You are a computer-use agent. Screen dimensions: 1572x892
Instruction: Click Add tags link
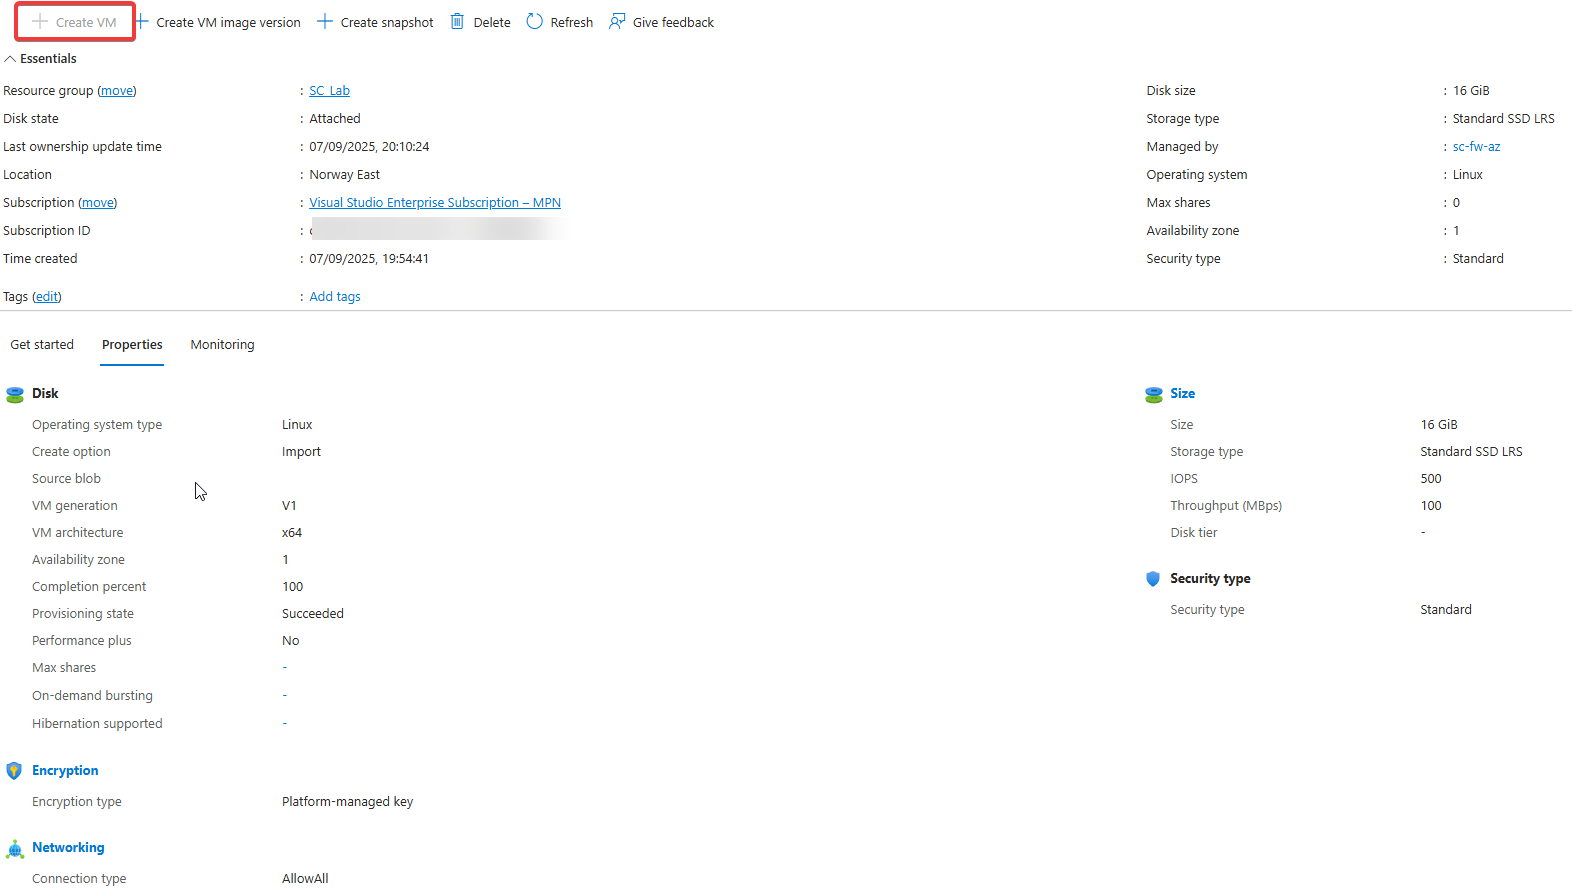point(335,297)
